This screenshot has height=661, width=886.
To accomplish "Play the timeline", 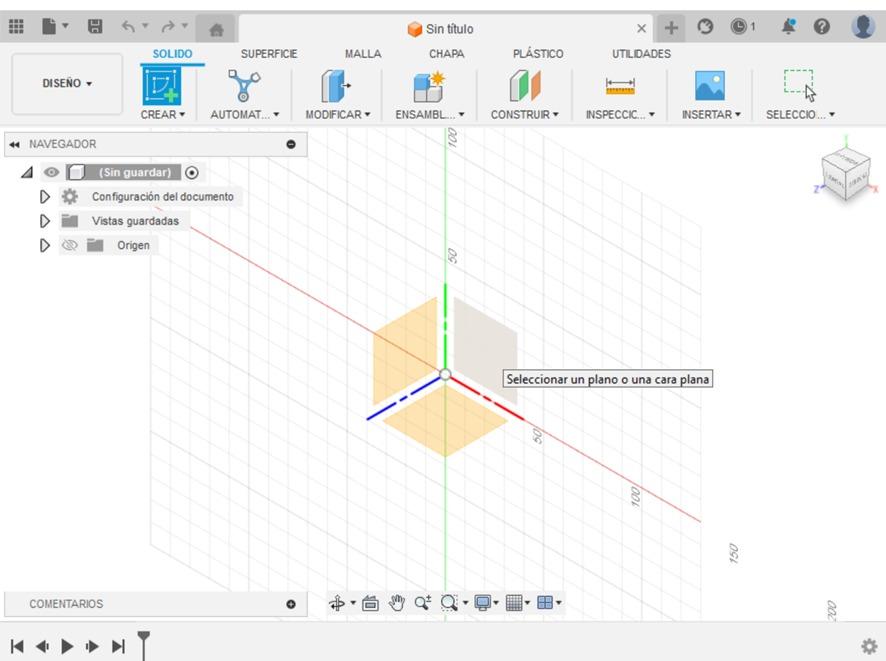I will (67, 646).
